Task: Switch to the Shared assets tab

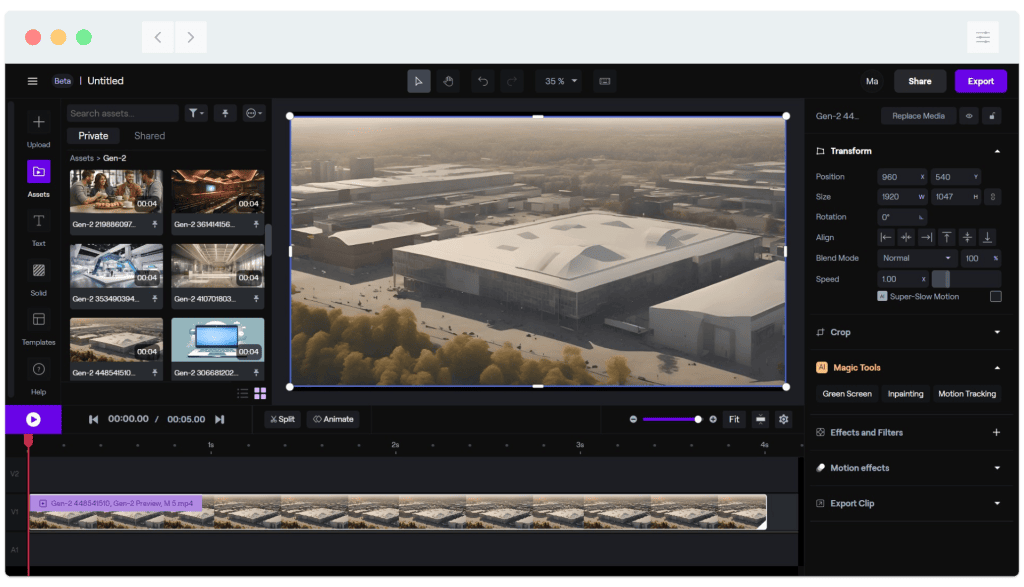Action: click(149, 135)
